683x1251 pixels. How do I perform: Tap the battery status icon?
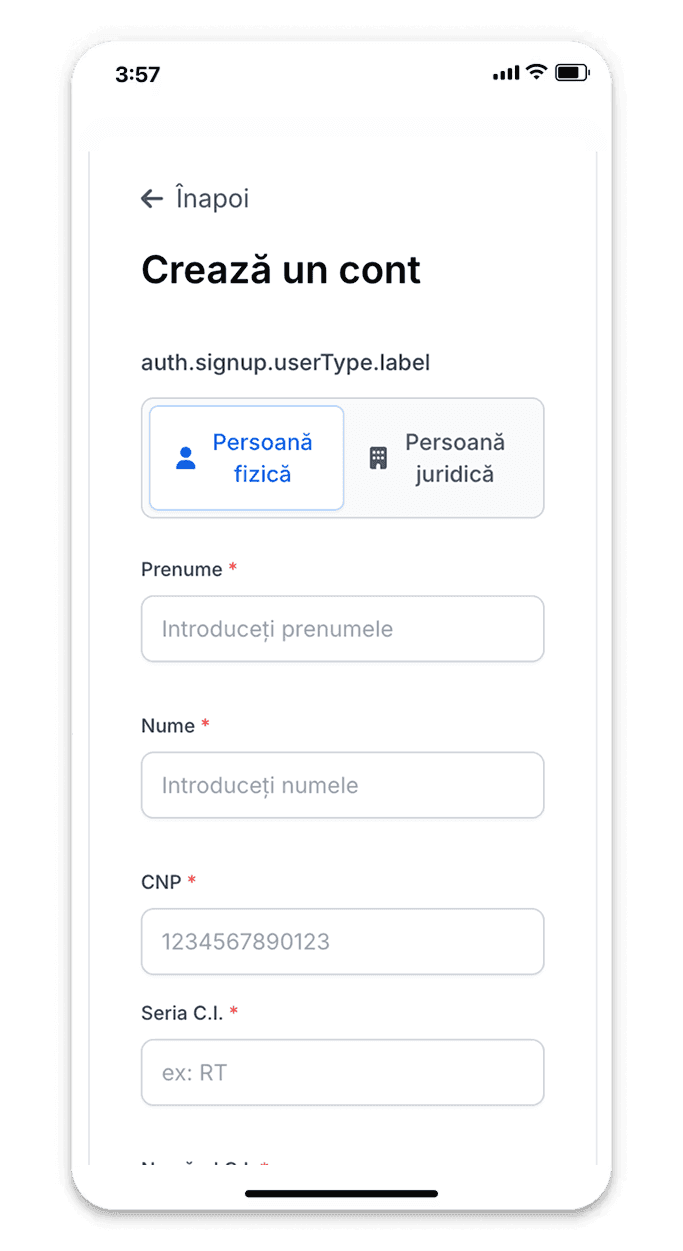coord(571,72)
